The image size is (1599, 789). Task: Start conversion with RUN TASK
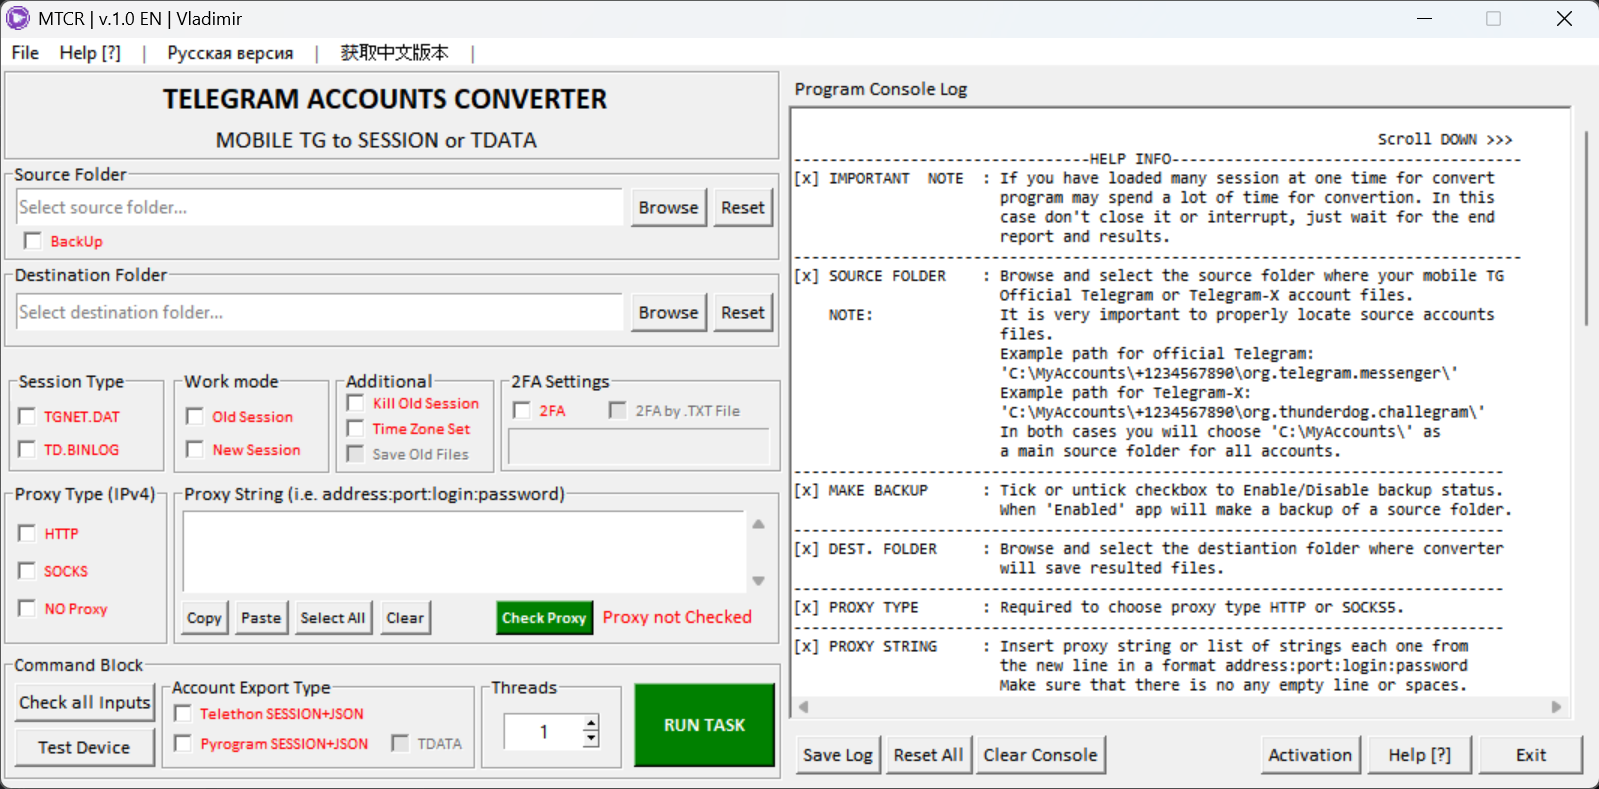(704, 725)
